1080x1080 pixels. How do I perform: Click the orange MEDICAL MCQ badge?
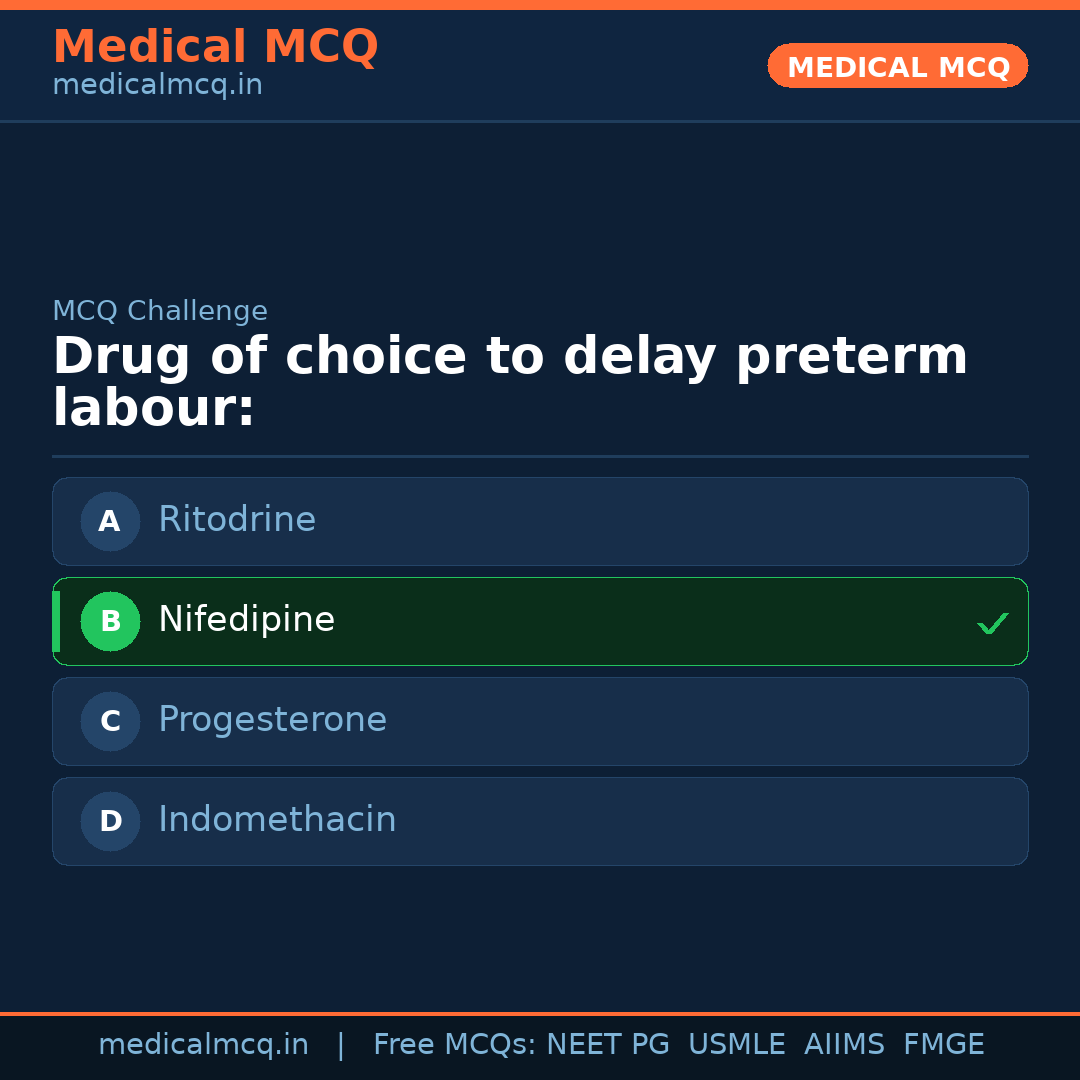898,67
